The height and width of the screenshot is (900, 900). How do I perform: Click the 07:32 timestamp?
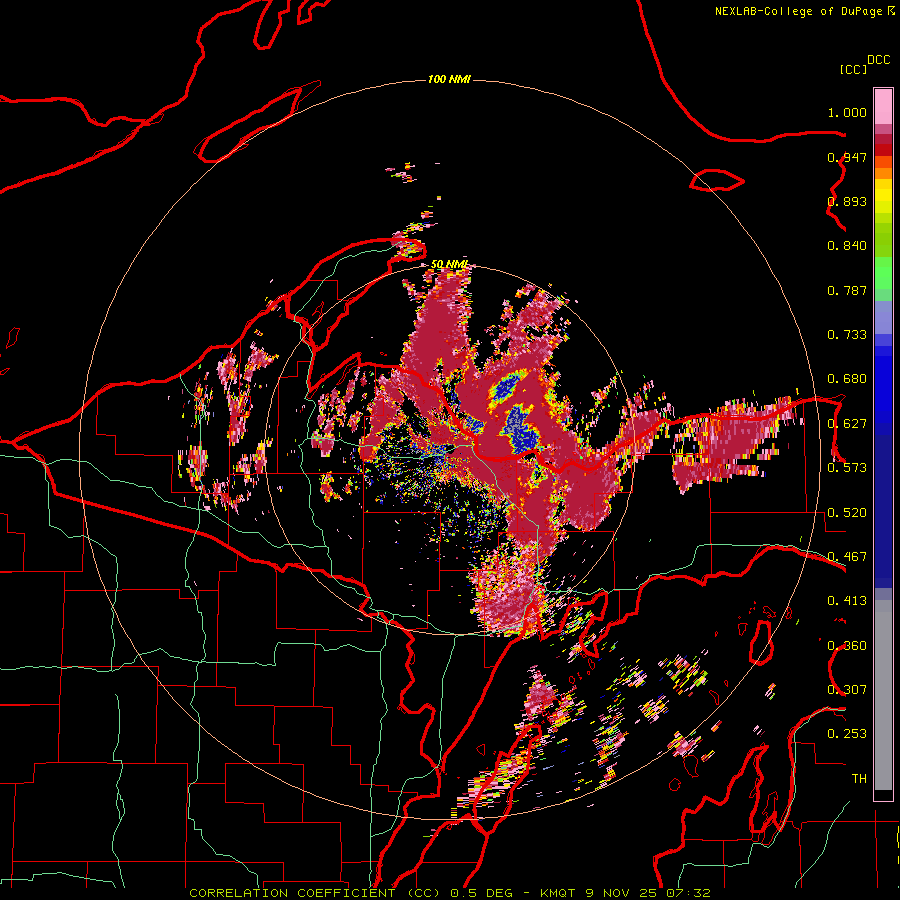coord(688,893)
